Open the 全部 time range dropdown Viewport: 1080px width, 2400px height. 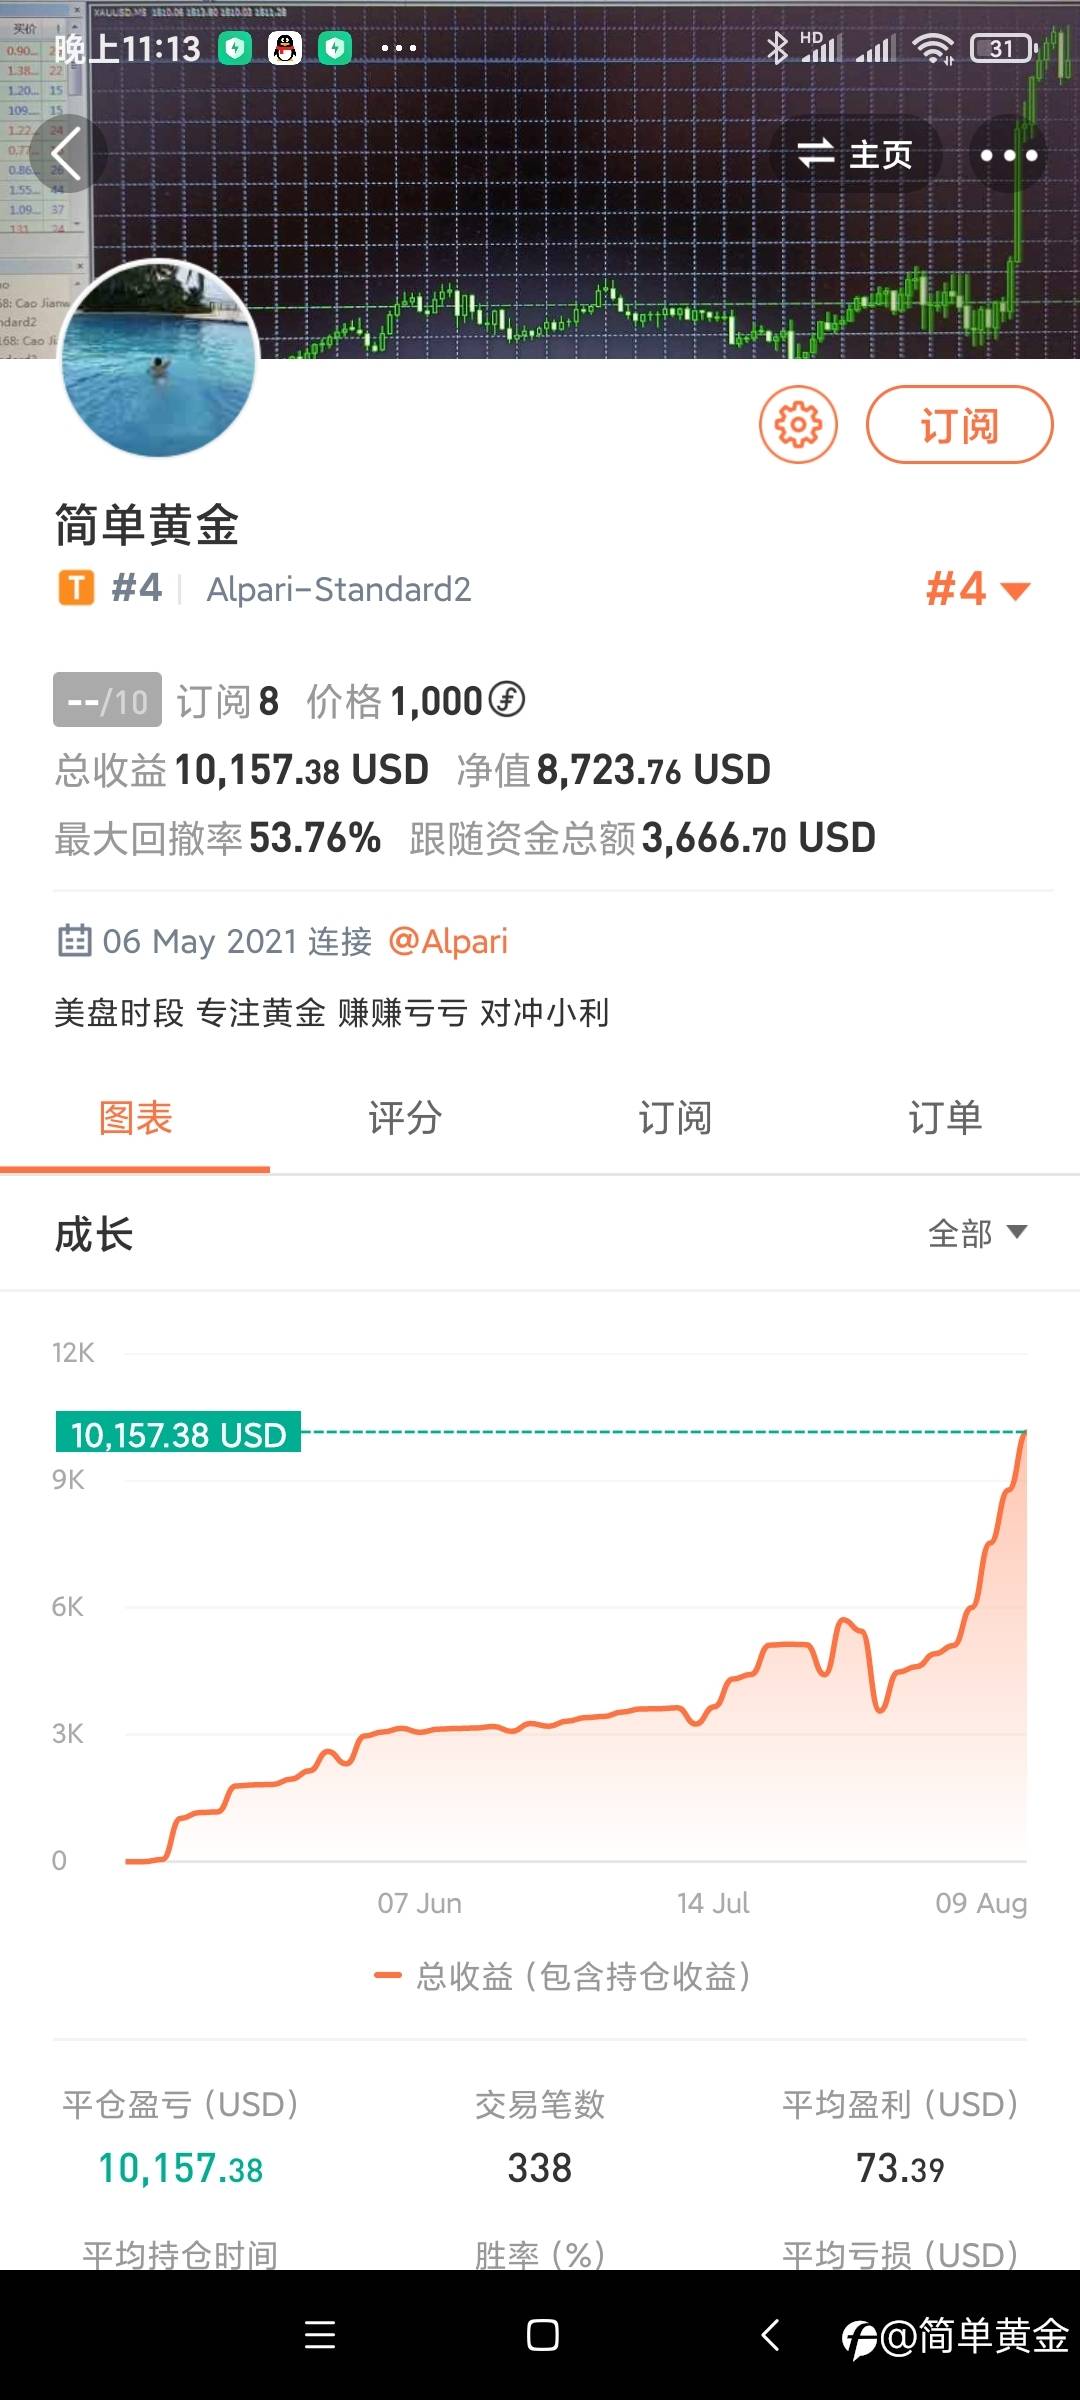tap(977, 1234)
